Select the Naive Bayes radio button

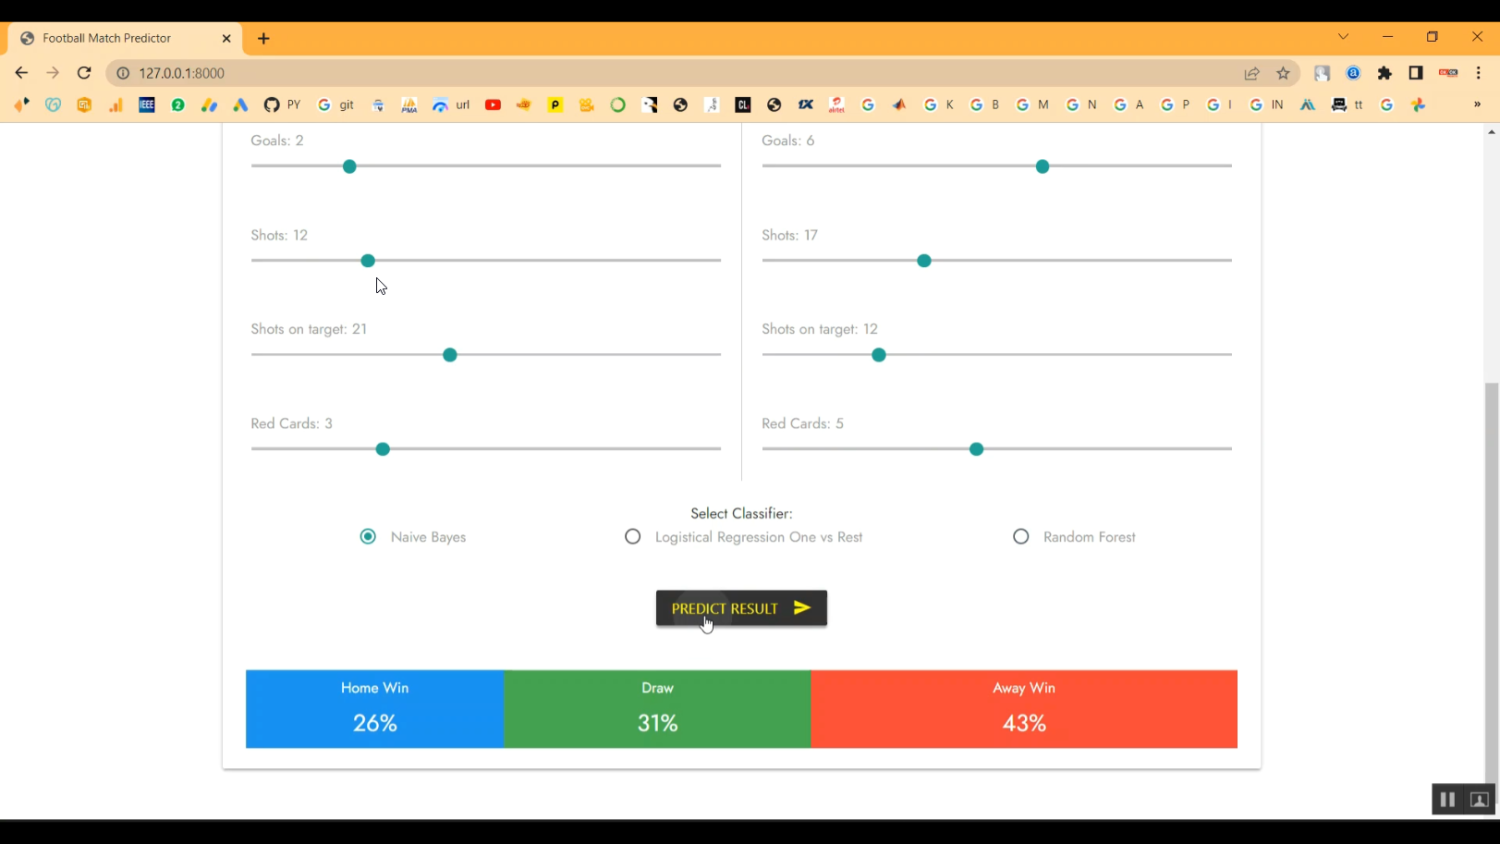pos(367,537)
